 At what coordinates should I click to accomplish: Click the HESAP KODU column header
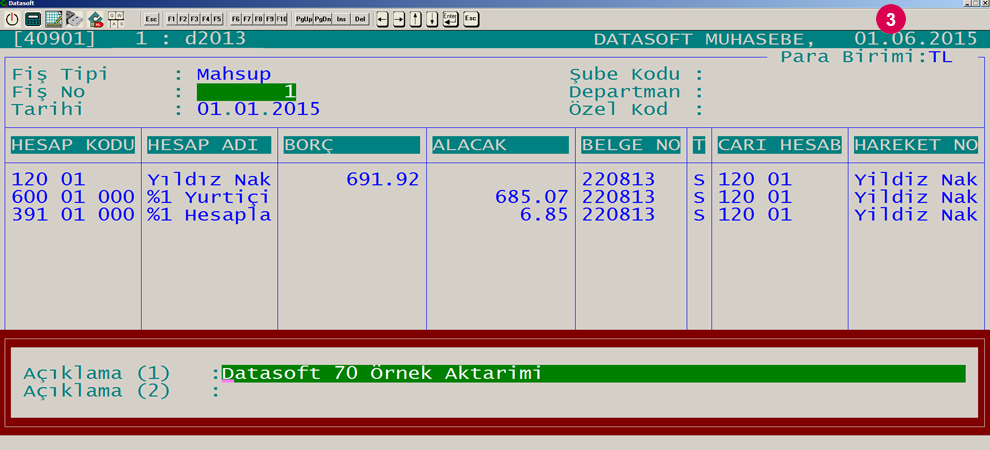[73, 145]
